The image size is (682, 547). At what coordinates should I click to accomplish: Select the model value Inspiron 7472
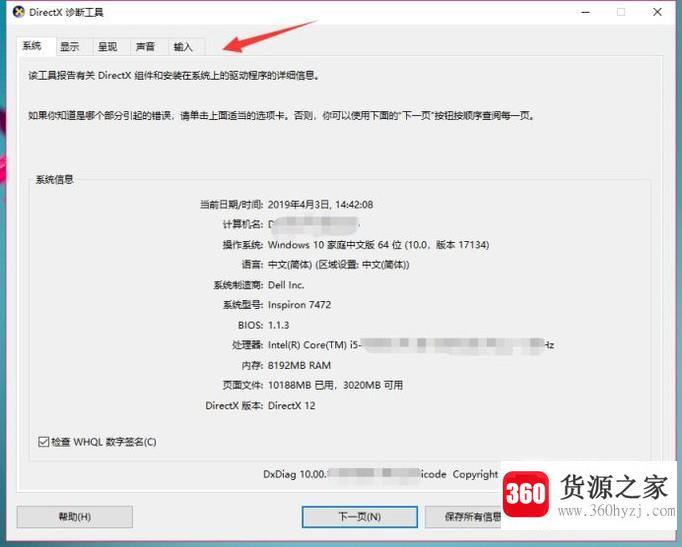tap(299, 305)
